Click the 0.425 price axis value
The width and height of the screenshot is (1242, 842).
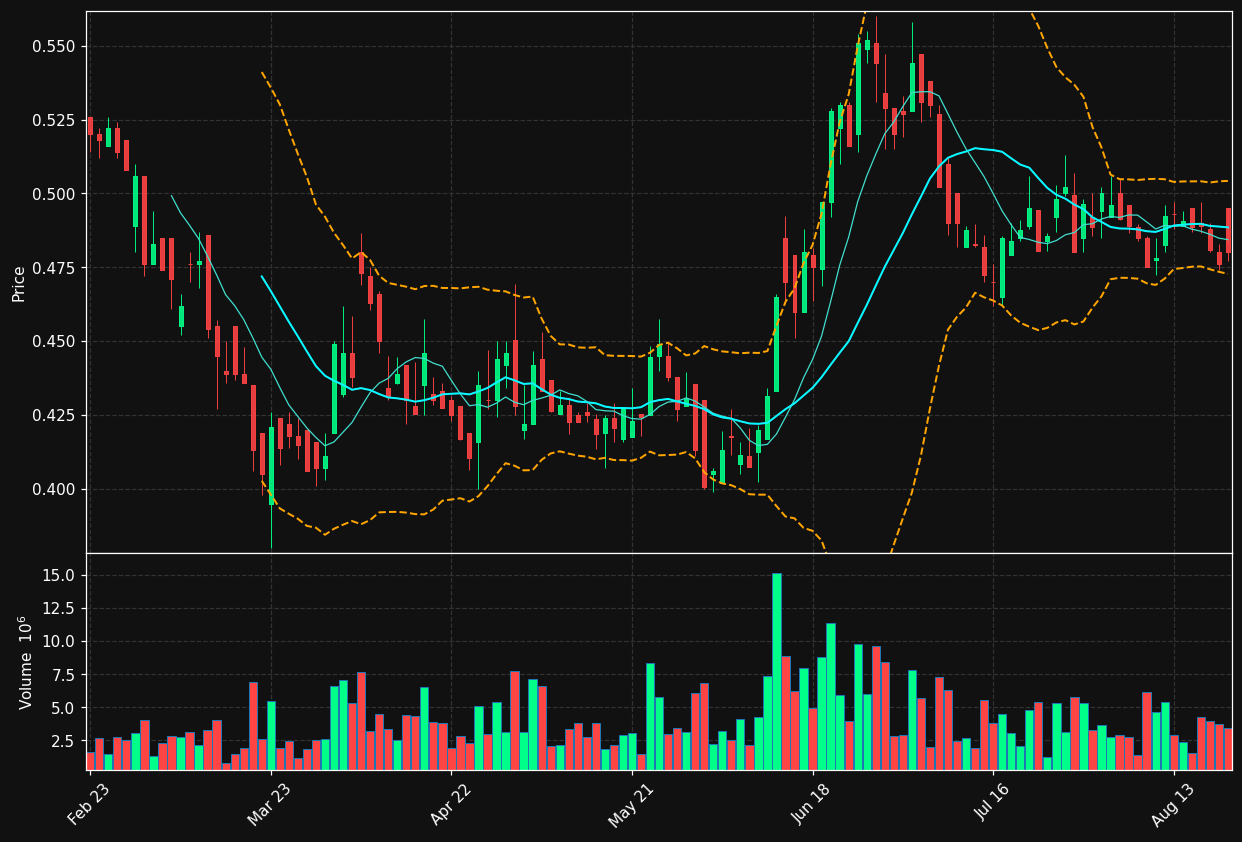(x=54, y=416)
